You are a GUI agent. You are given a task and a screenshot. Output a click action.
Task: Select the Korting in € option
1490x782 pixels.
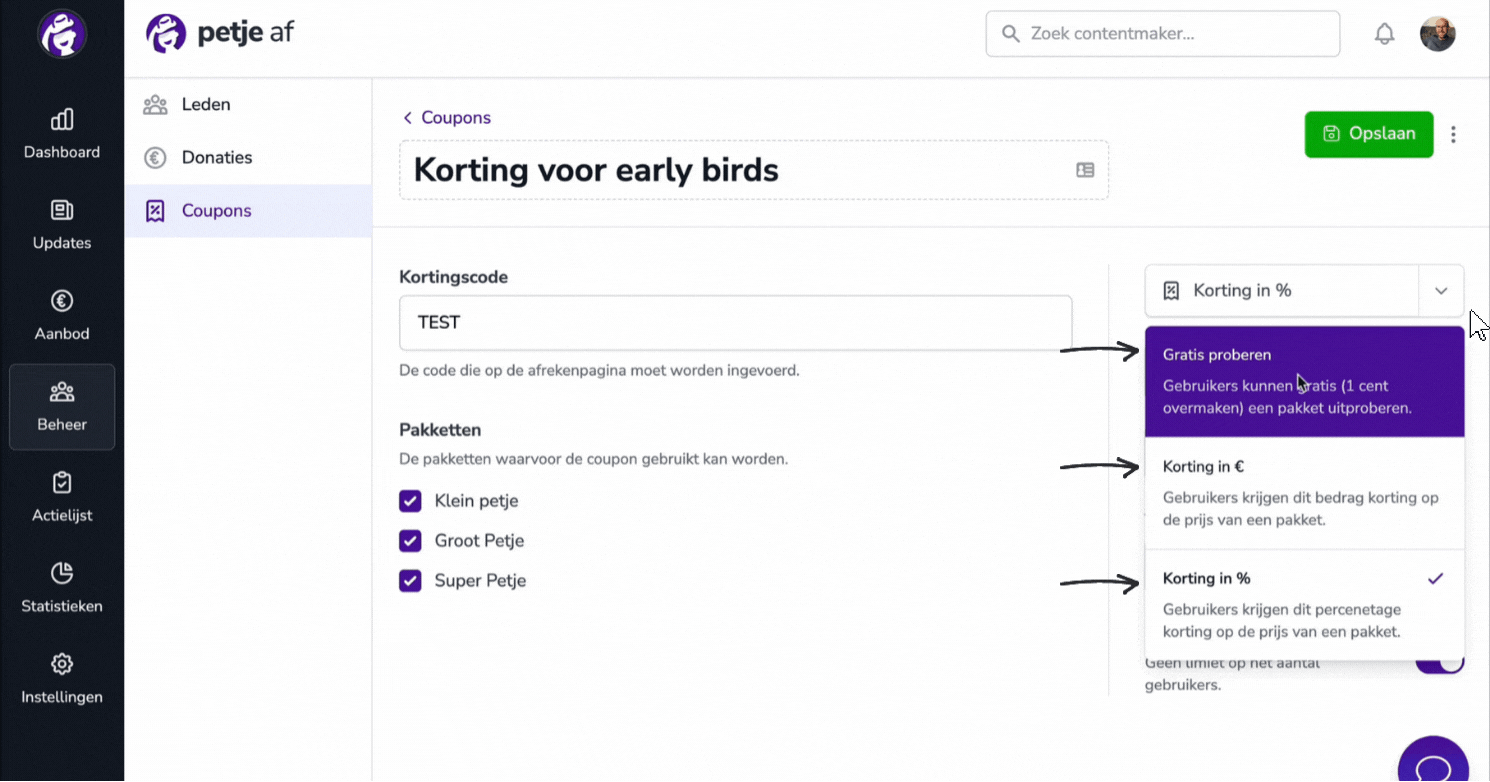(1304, 493)
